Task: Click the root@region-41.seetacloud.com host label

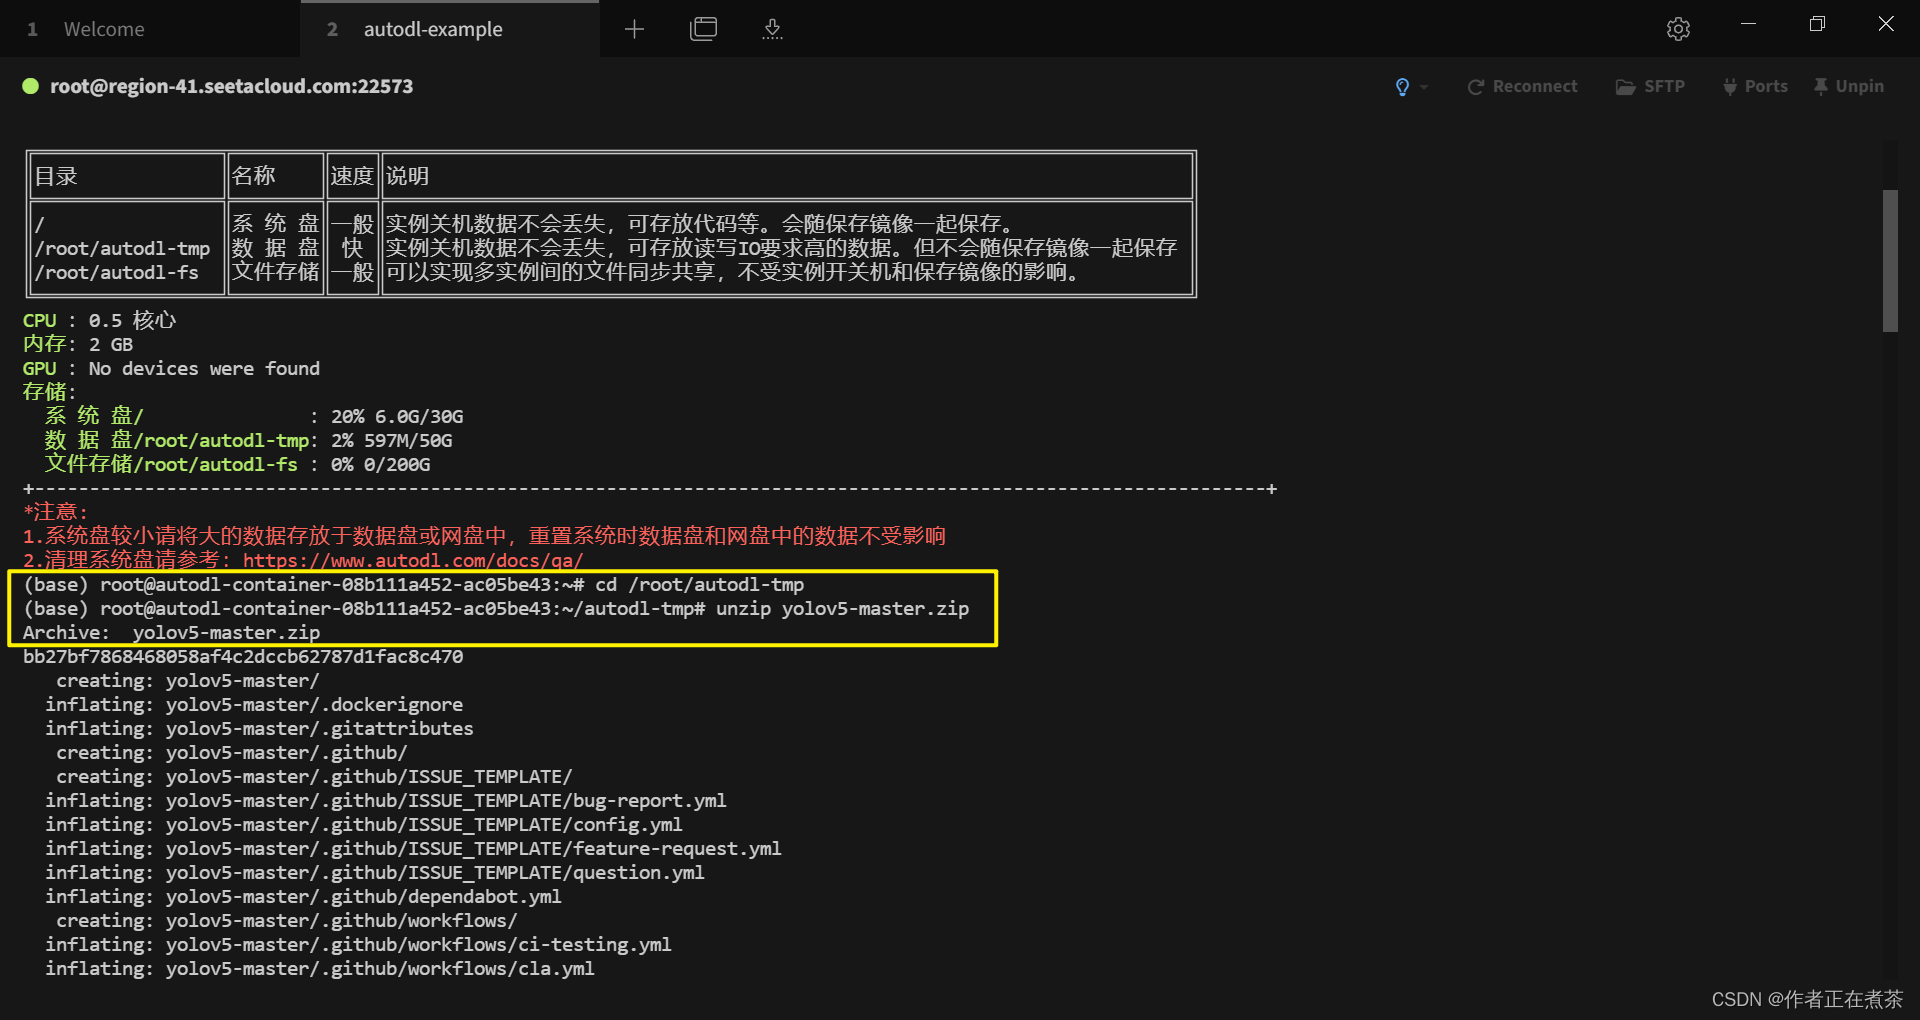Action: [x=231, y=87]
